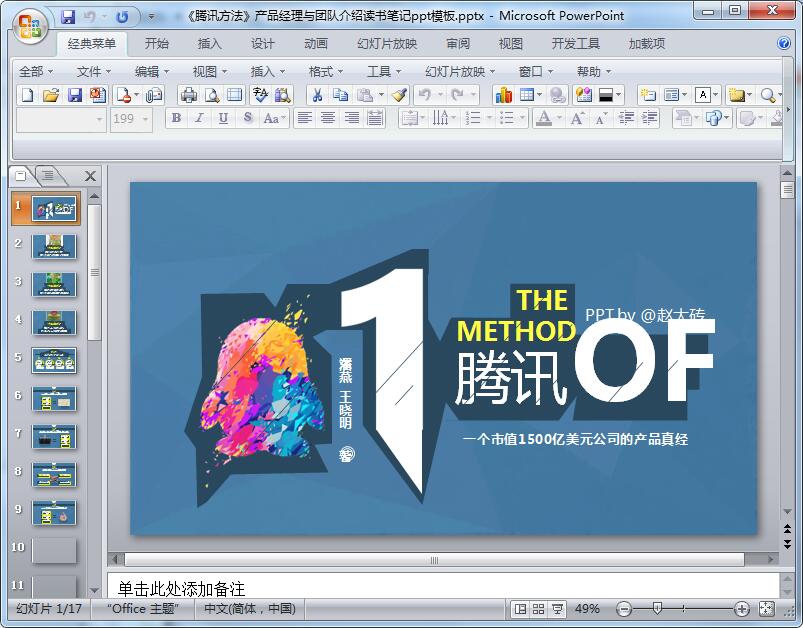Expand the Paste options arrow
803x628 pixels.
click(381, 95)
